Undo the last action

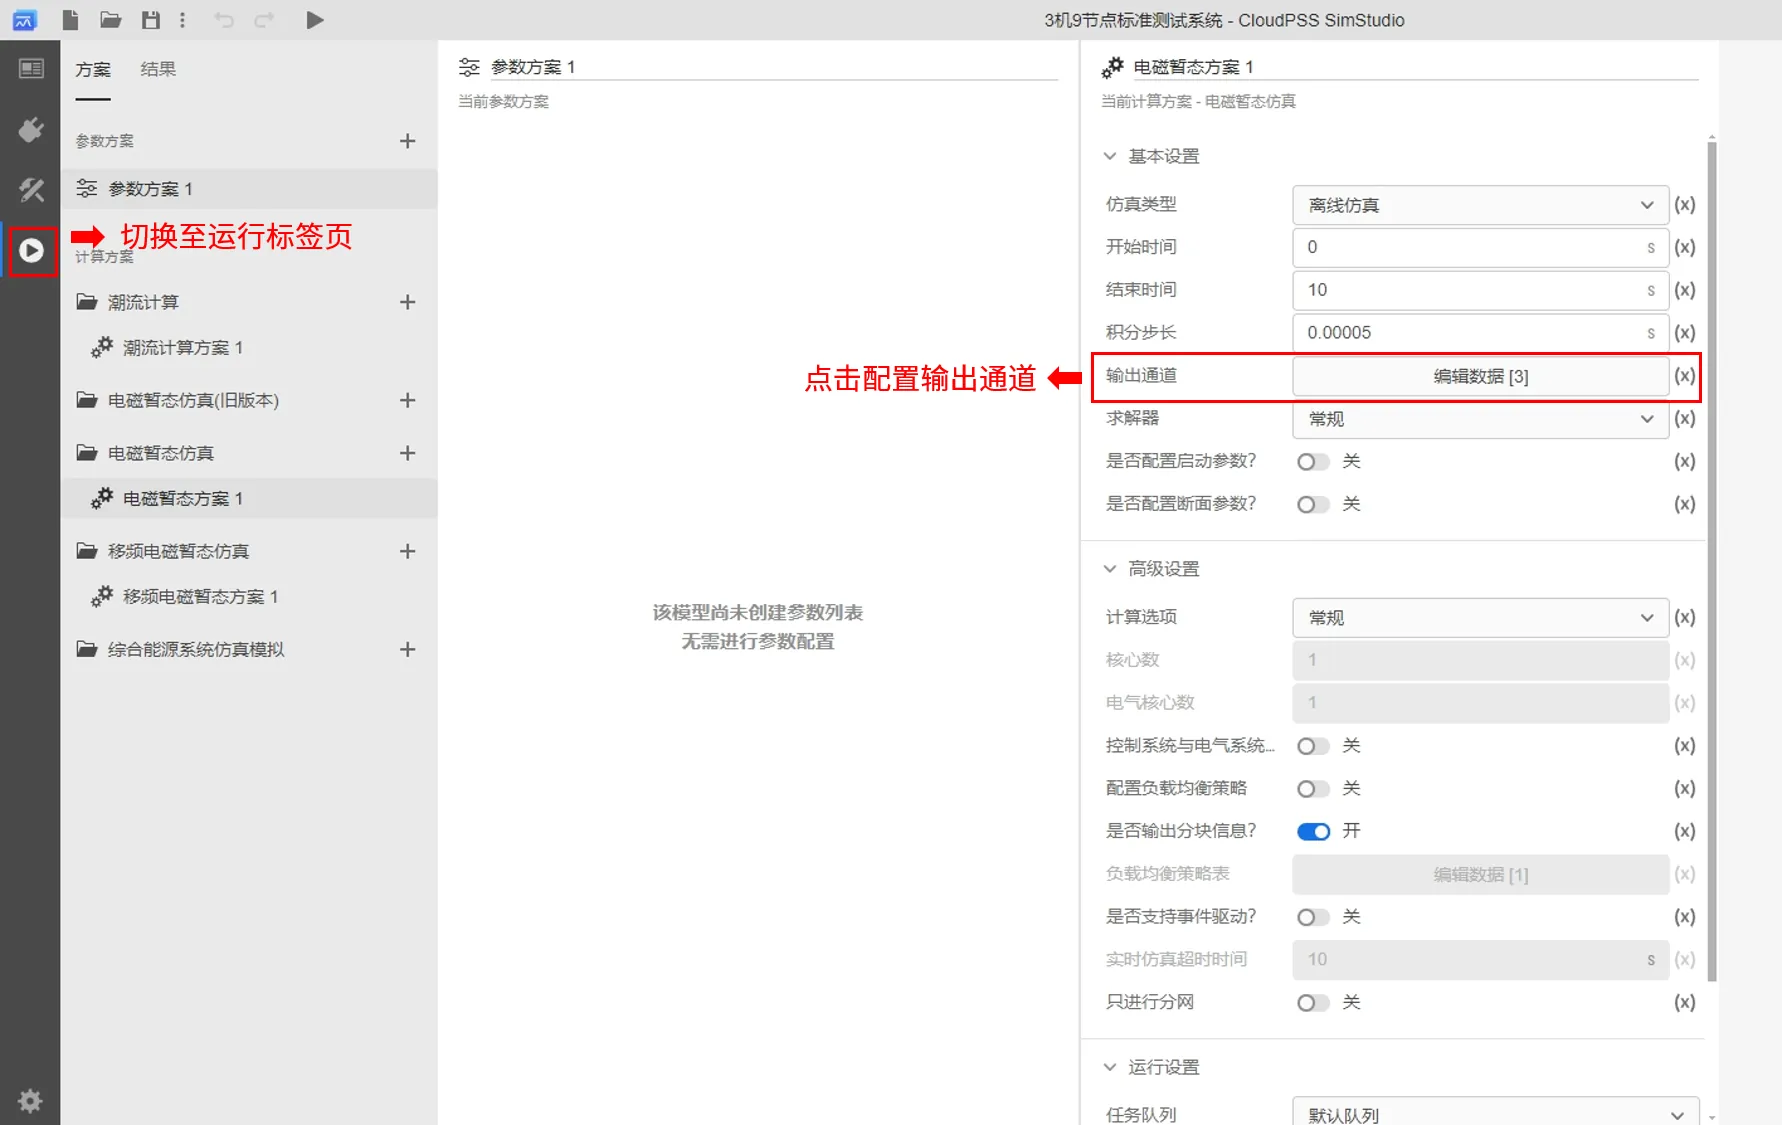(x=224, y=20)
